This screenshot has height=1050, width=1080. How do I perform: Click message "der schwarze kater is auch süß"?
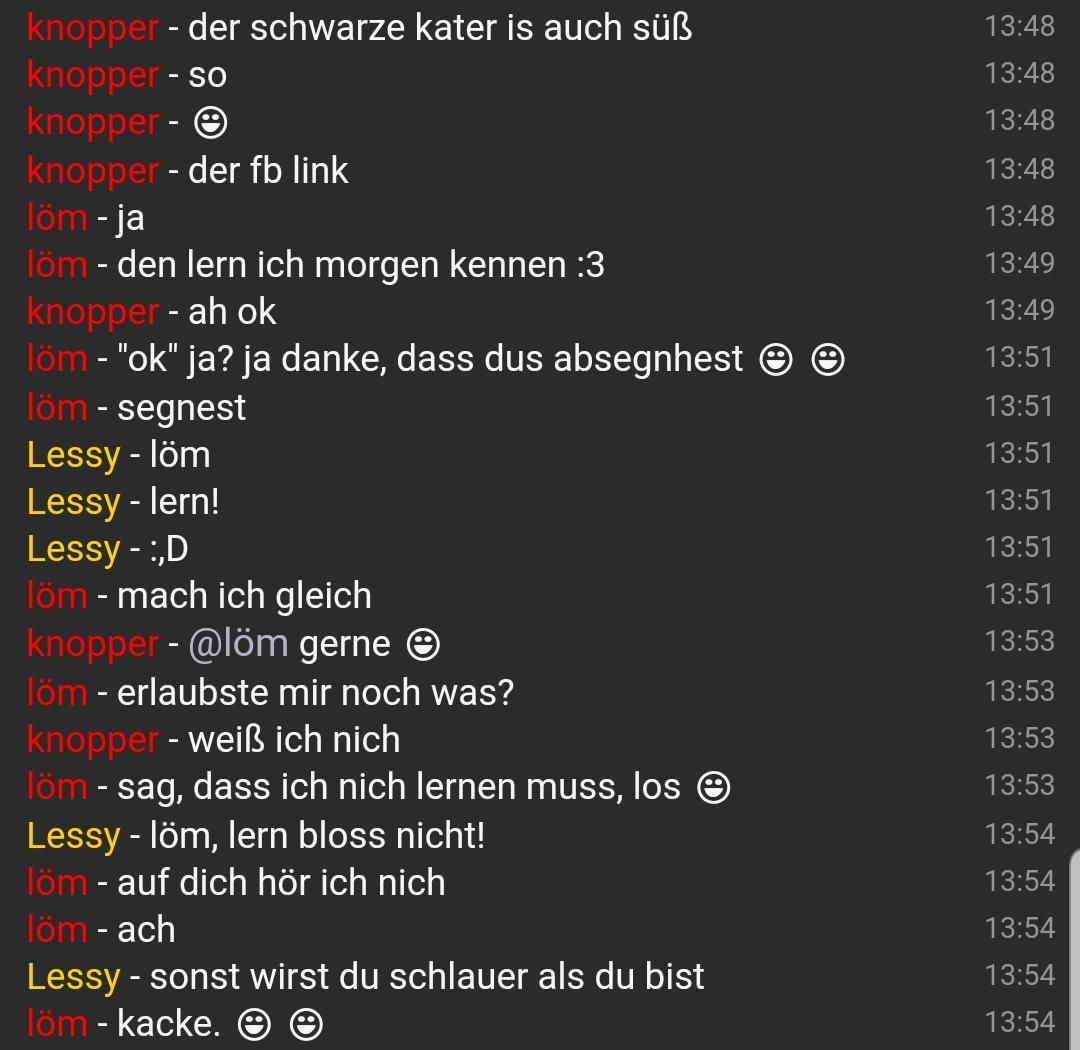pyautogui.click(x=440, y=28)
